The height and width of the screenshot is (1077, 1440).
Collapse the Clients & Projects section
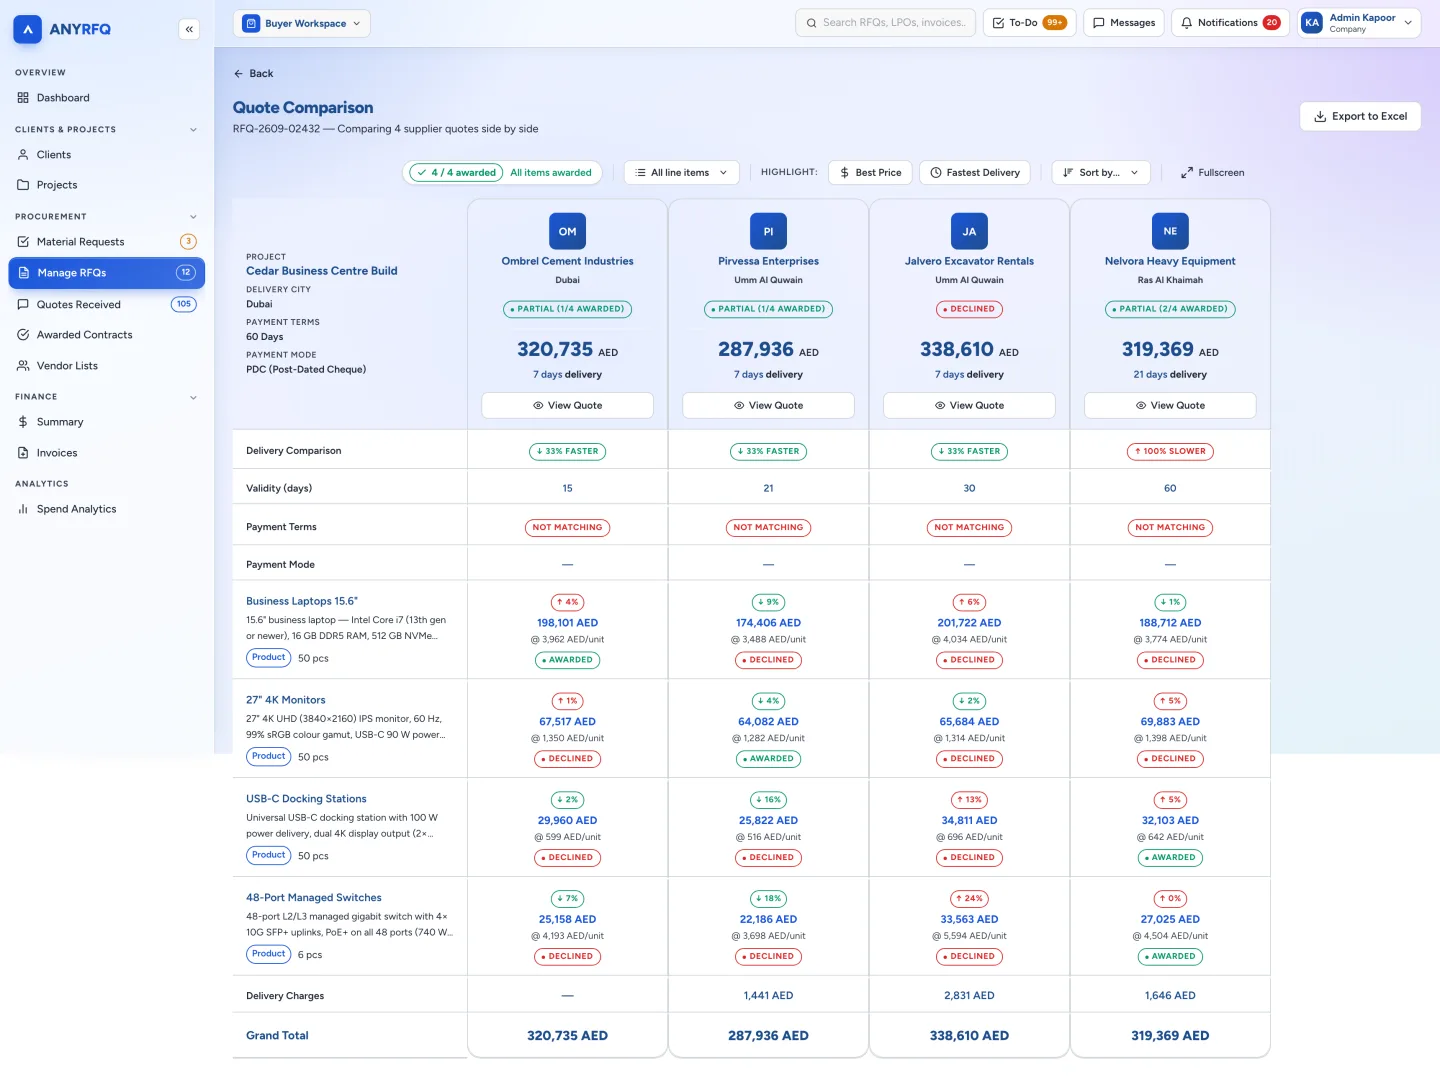pyautogui.click(x=193, y=130)
